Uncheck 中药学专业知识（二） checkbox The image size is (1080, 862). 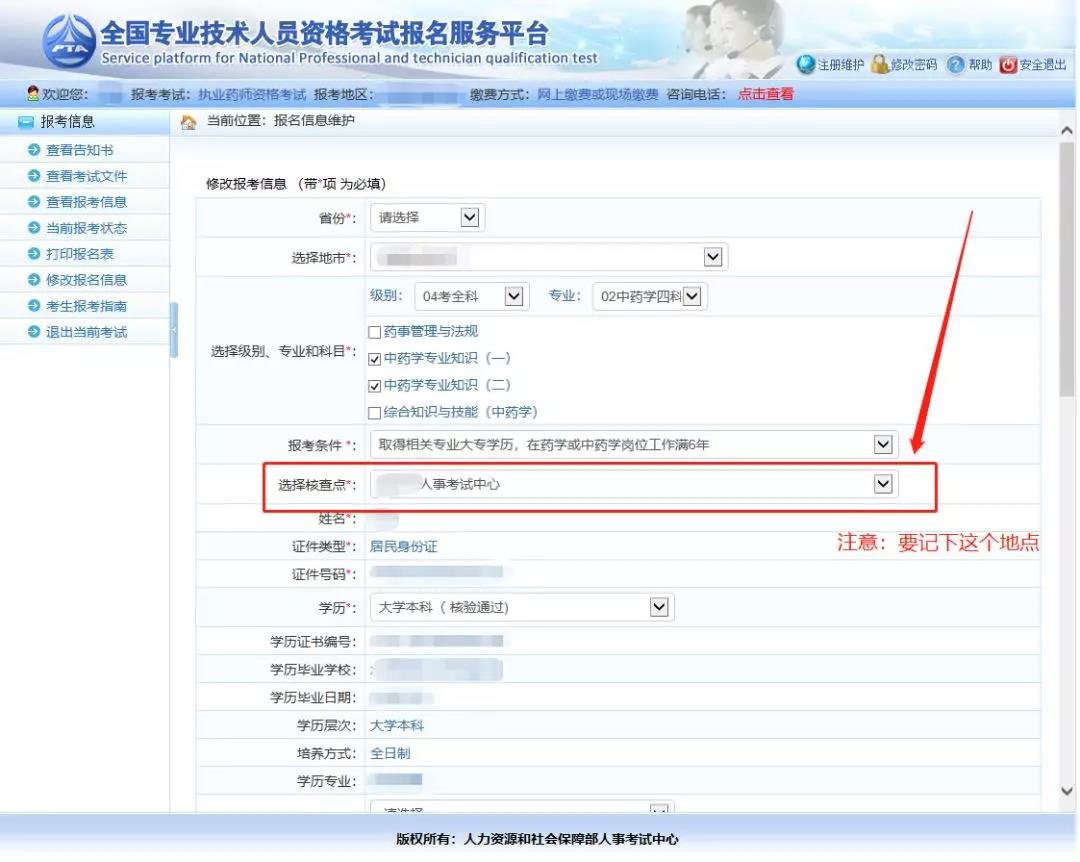(x=375, y=386)
